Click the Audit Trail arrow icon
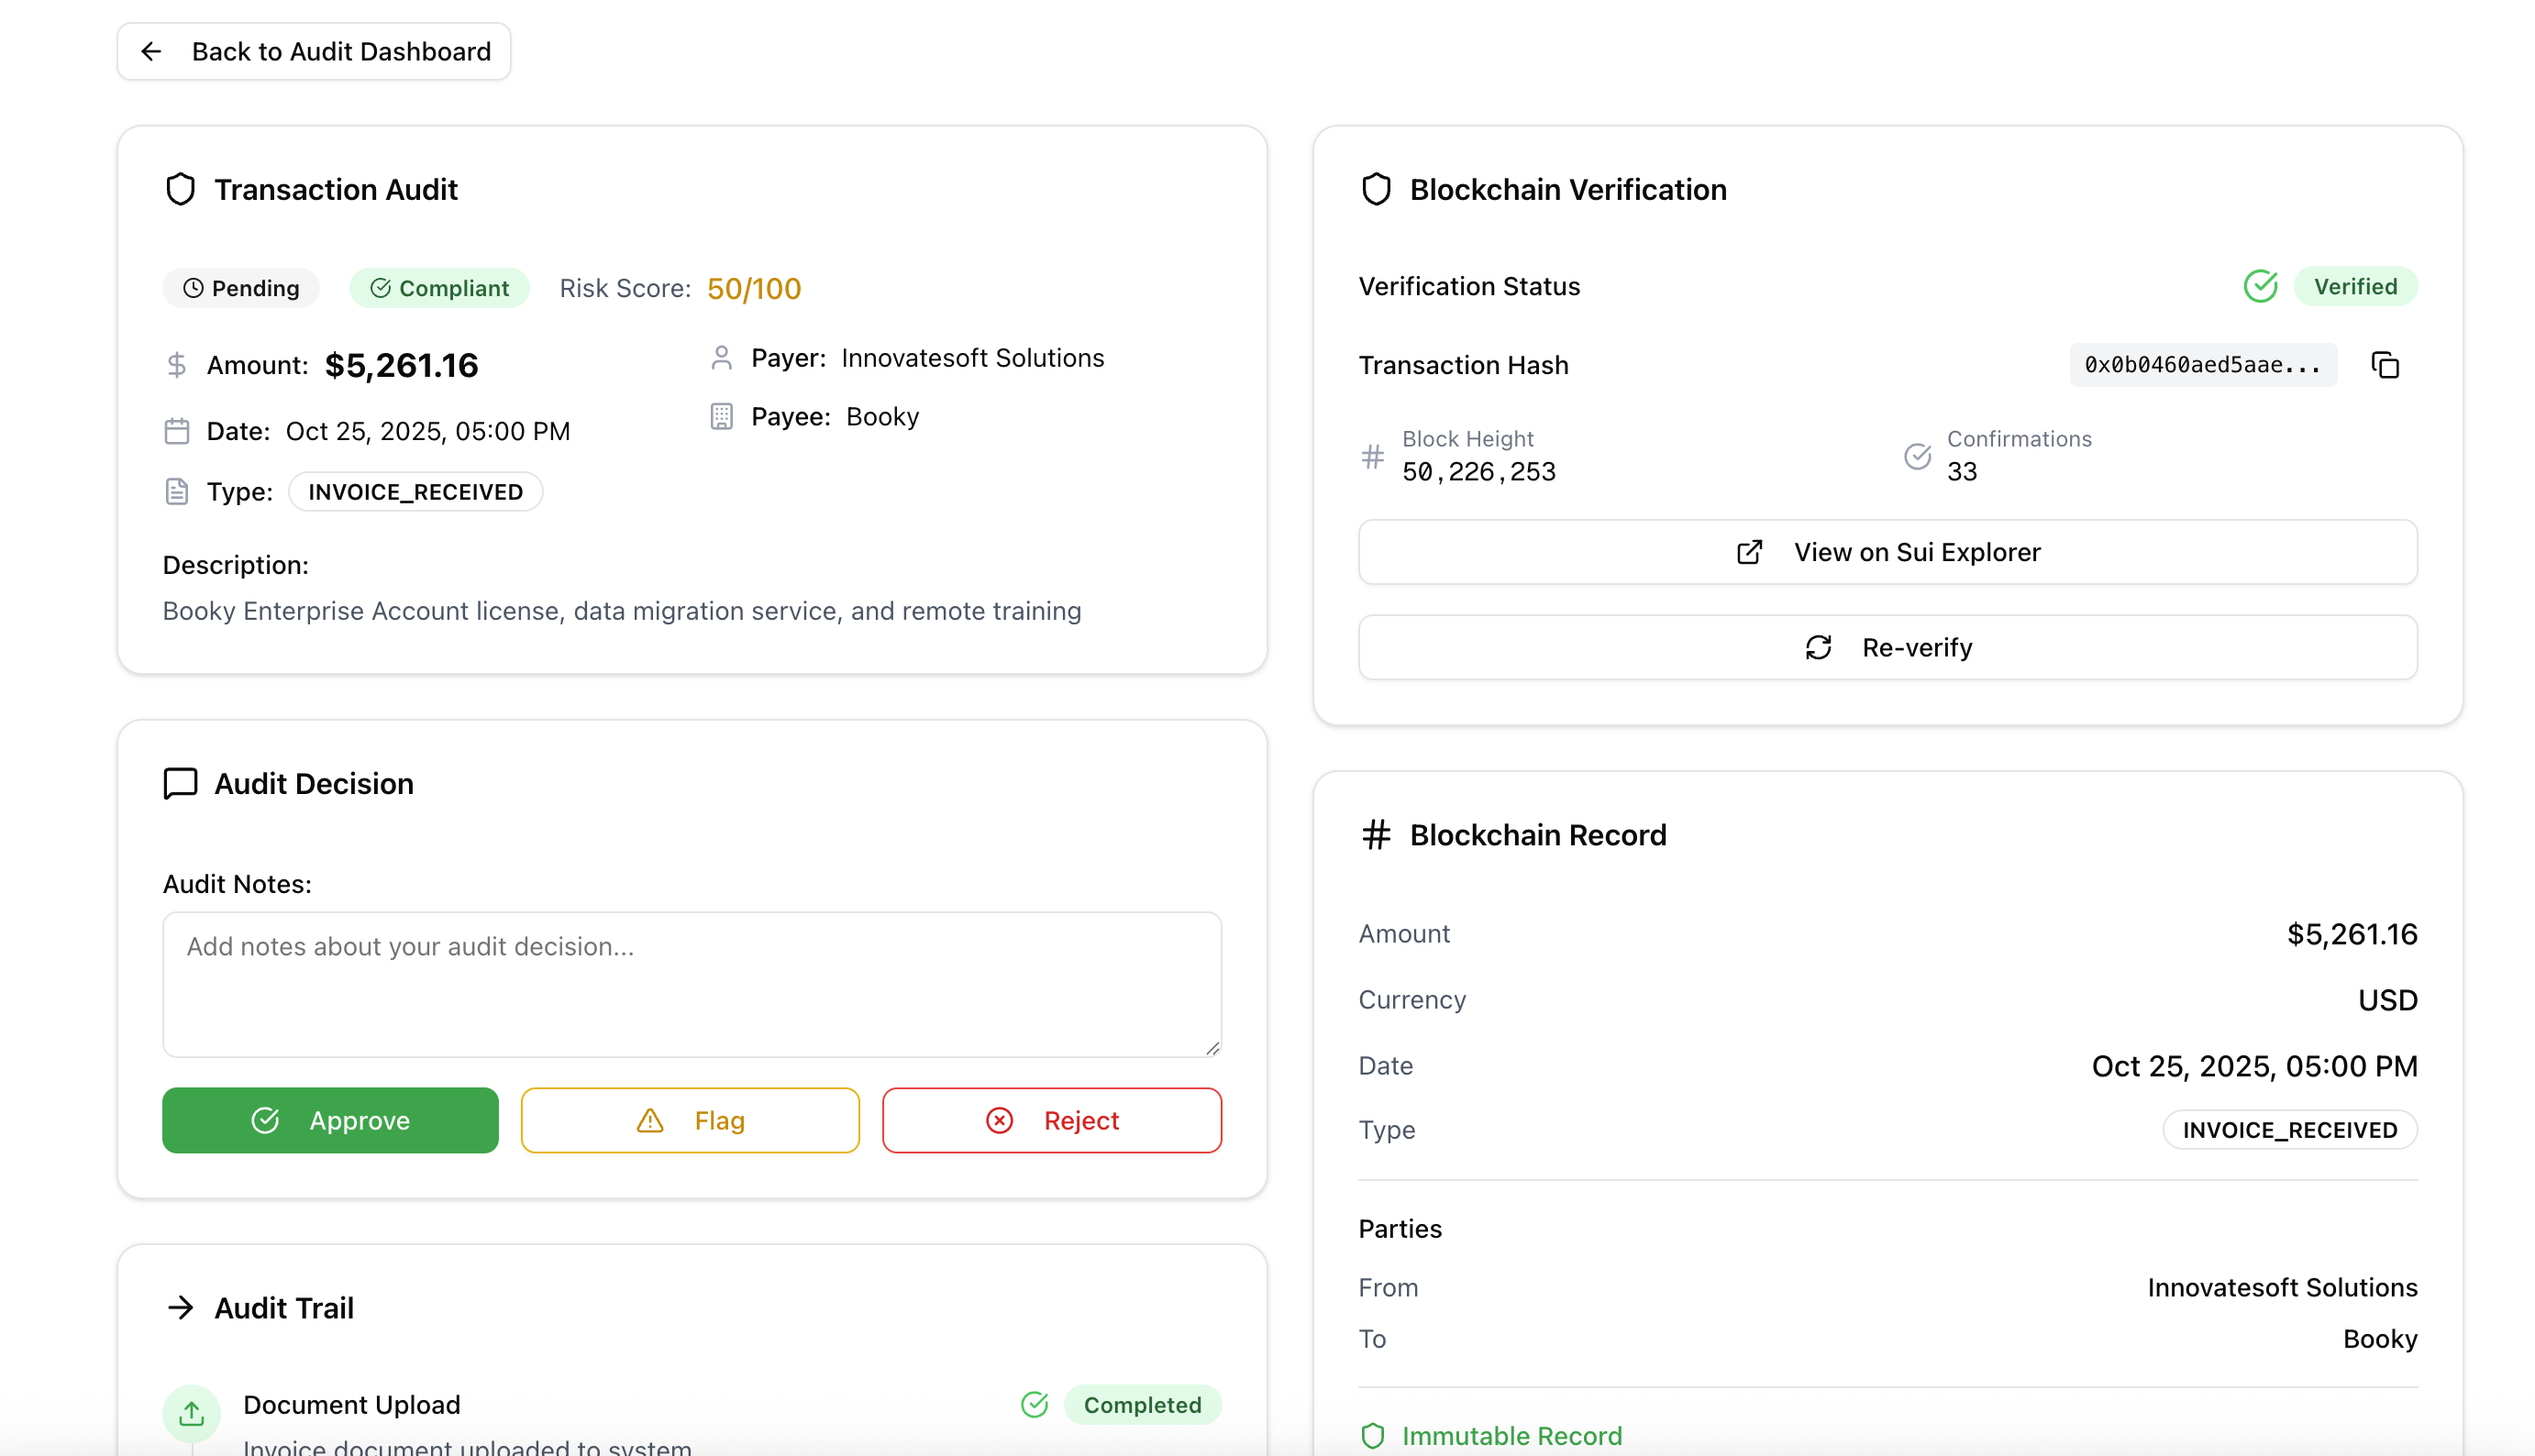 pyautogui.click(x=180, y=1308)
